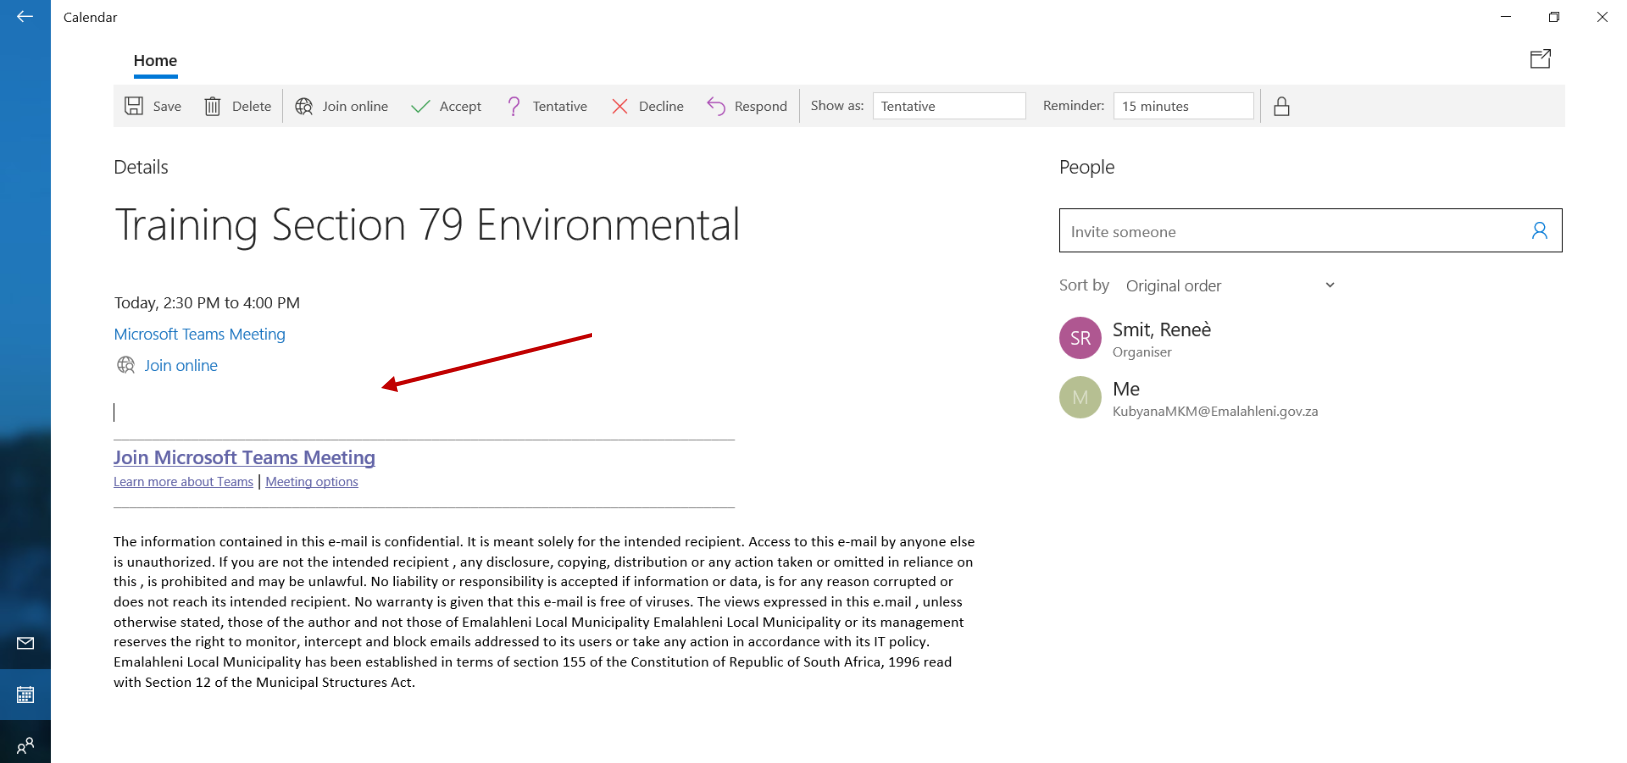The image size is (1627, 763).
Task: Minimize the Calendar window
Action: 1506,17
